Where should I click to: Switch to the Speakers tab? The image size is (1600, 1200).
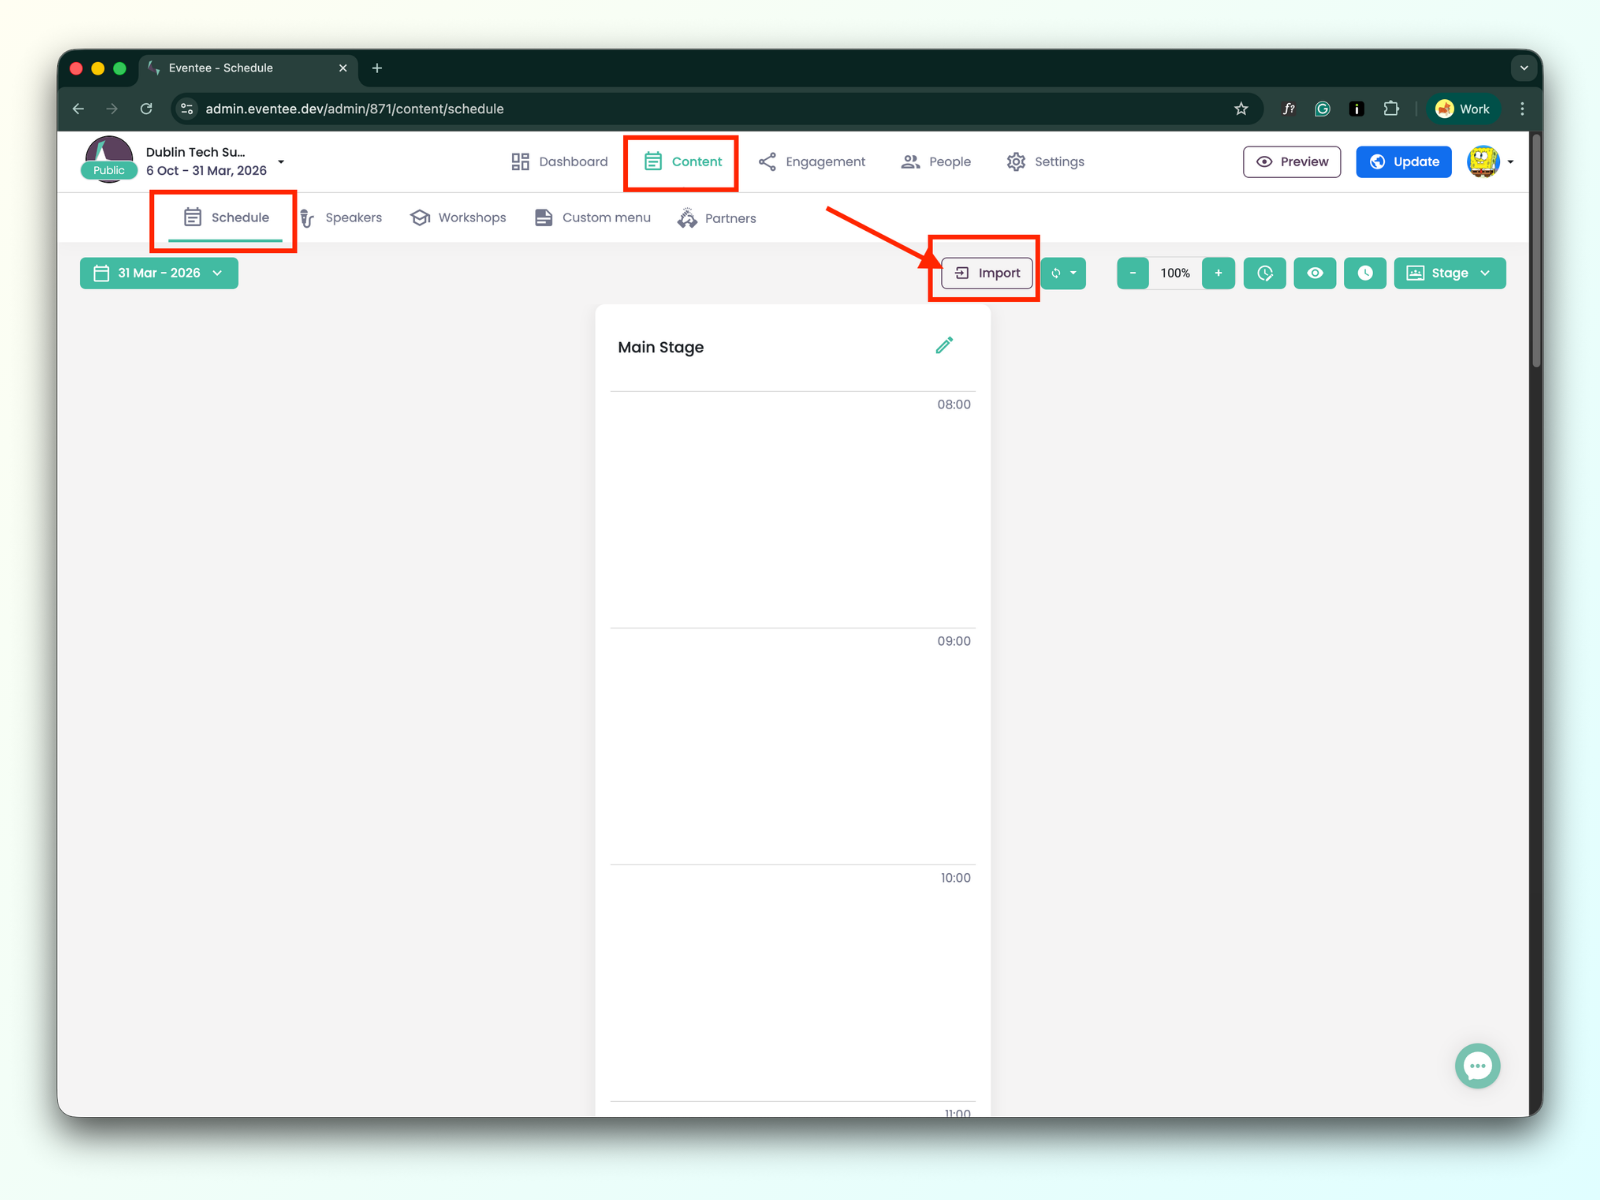coord(341,218)
